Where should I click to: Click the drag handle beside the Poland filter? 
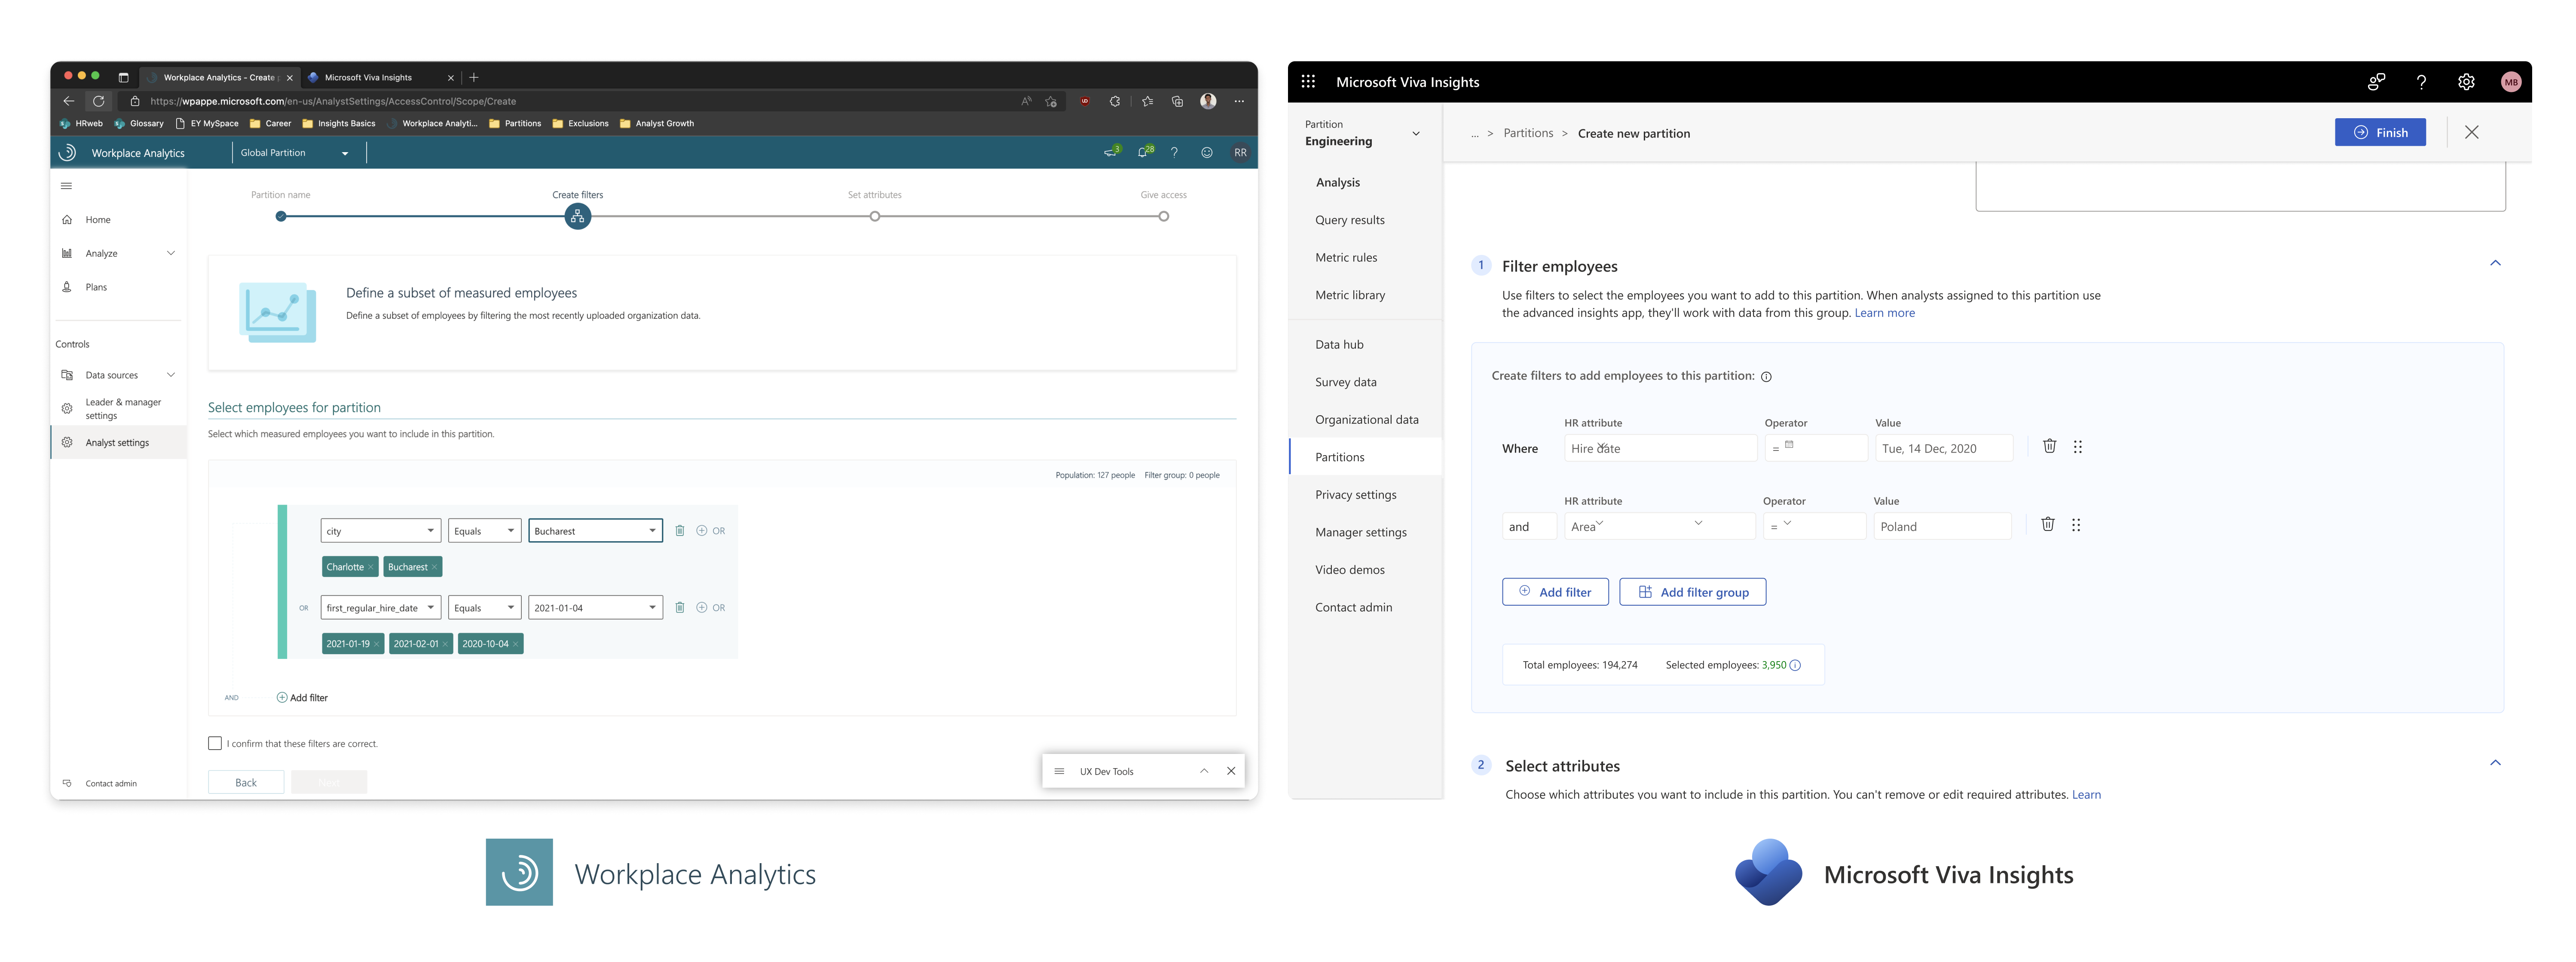(x=2076, y=525)
